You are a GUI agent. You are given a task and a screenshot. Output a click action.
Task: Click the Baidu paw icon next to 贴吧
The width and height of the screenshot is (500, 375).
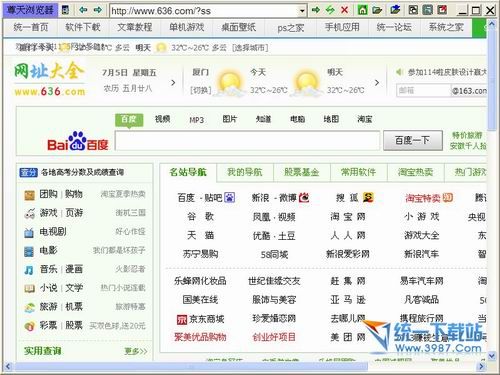point(229,198)
